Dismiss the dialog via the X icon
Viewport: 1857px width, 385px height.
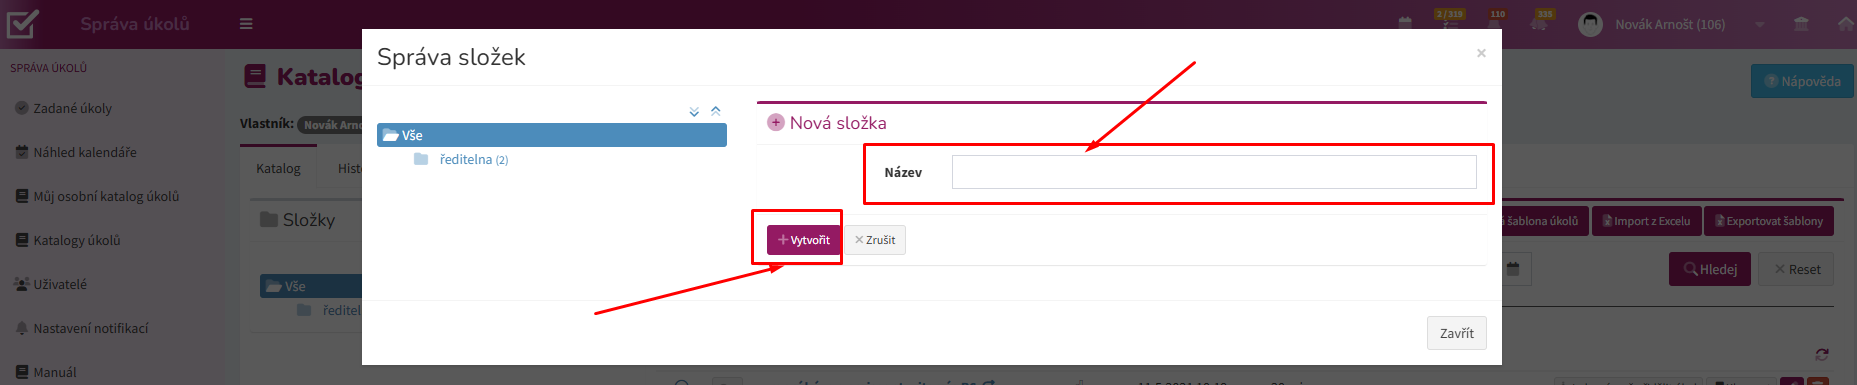(1481, 53)
